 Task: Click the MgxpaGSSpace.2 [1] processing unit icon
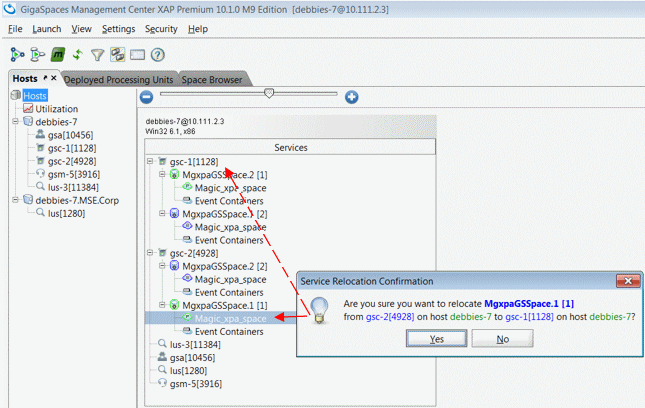174,174
